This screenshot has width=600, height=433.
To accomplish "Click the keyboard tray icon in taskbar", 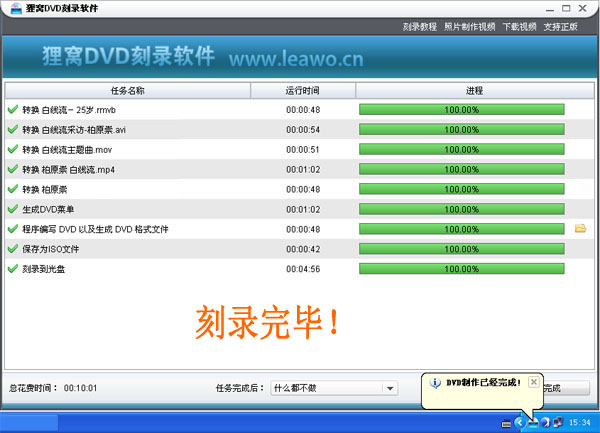I will 506,423.
